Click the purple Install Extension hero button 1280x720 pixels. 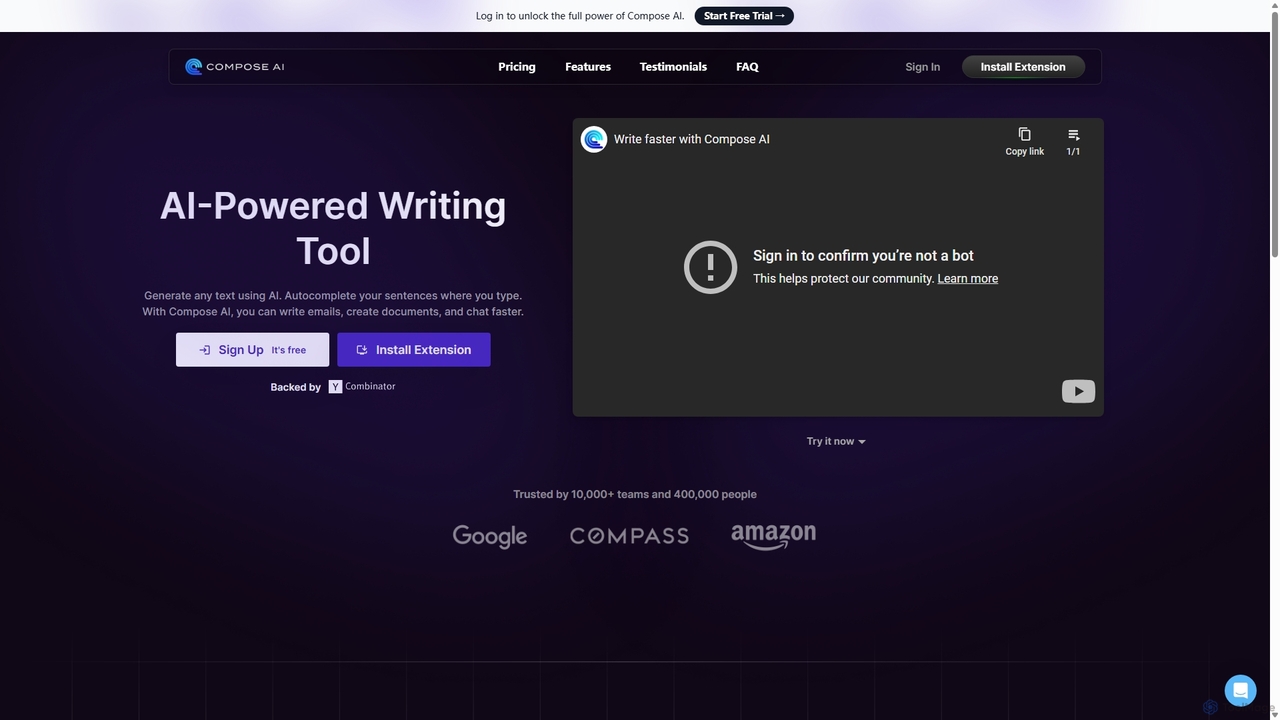pyautogui.click(x=414, y=350)
